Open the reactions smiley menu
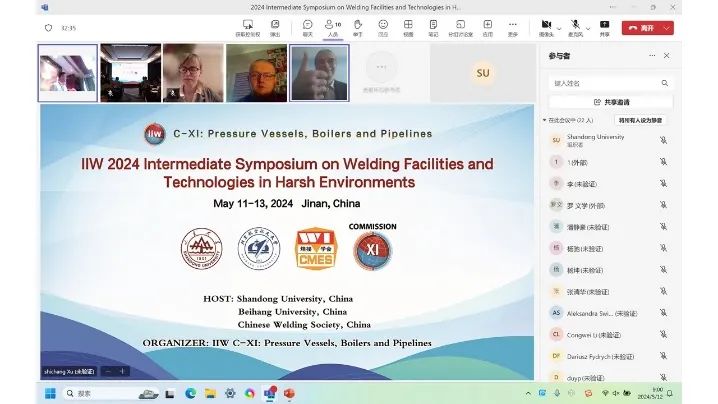The width and height of the screenshot is (718, 404). [x=383, y=25]
